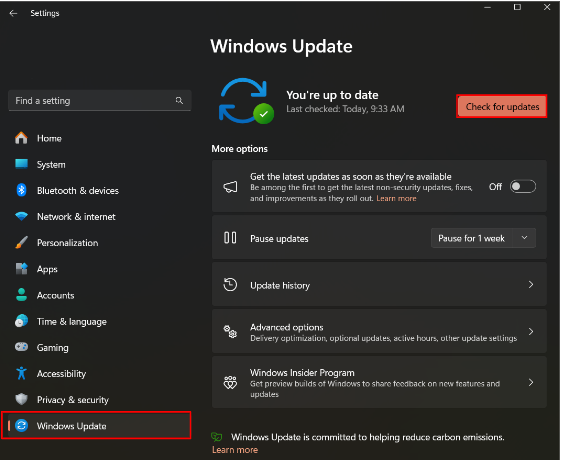This screenshot has width=561, height=460.
Task: Click the Windows Update sidebar icon
Action: pyautogui.click(x=21, y=426)
